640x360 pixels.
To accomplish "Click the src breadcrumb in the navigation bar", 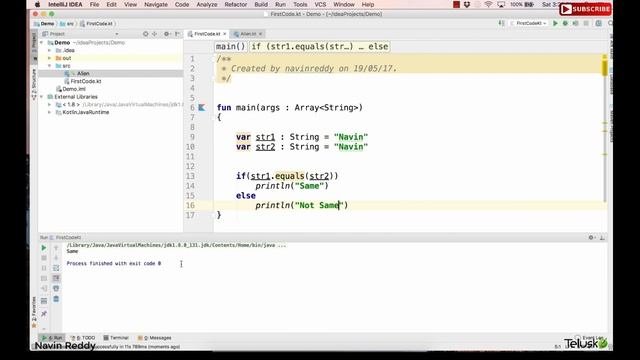I will (x=67, y=24).
